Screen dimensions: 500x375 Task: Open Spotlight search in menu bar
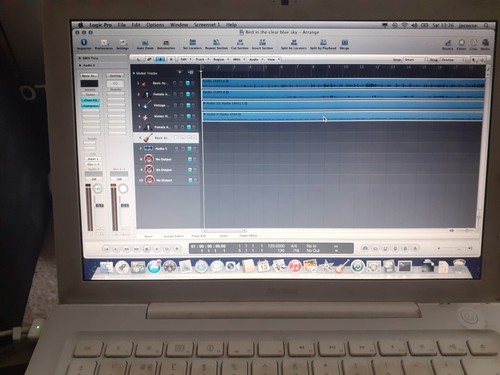click(x=486, y=25)
